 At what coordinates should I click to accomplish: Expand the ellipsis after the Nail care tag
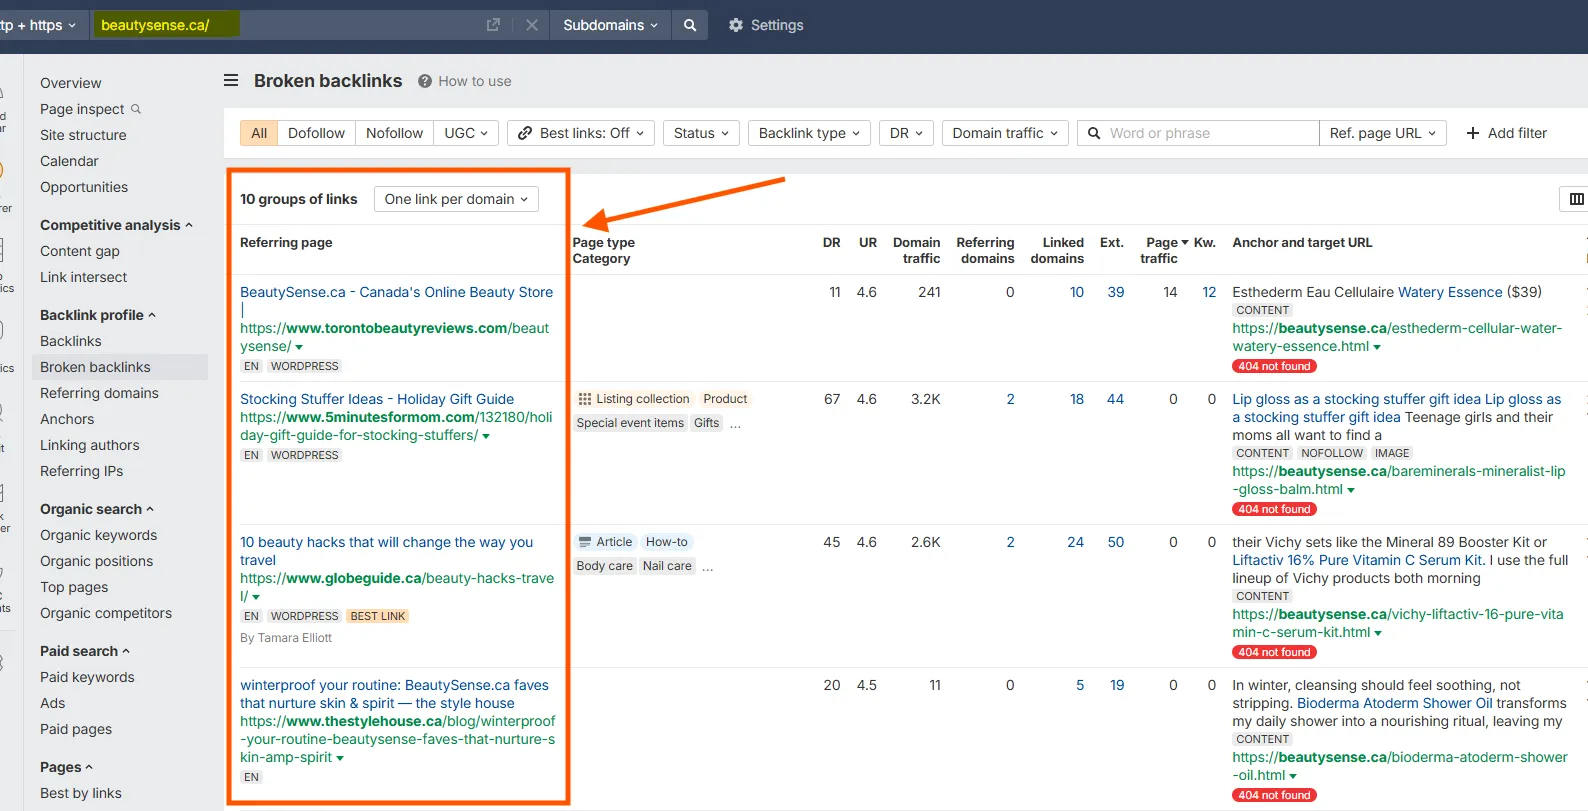(708, 567)
